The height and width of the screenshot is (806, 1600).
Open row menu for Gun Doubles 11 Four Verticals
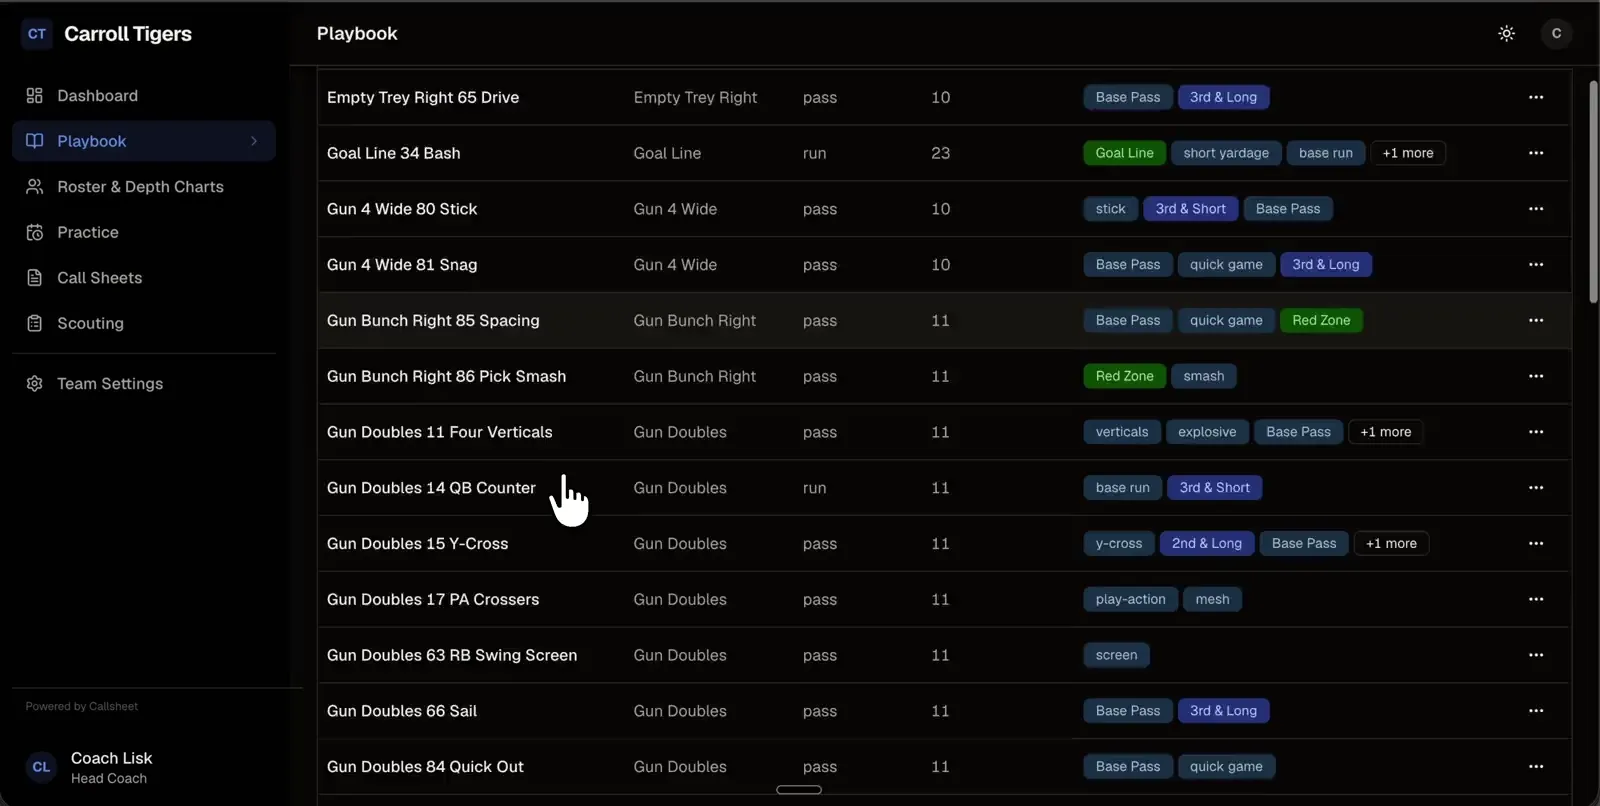click(1536, 432)
